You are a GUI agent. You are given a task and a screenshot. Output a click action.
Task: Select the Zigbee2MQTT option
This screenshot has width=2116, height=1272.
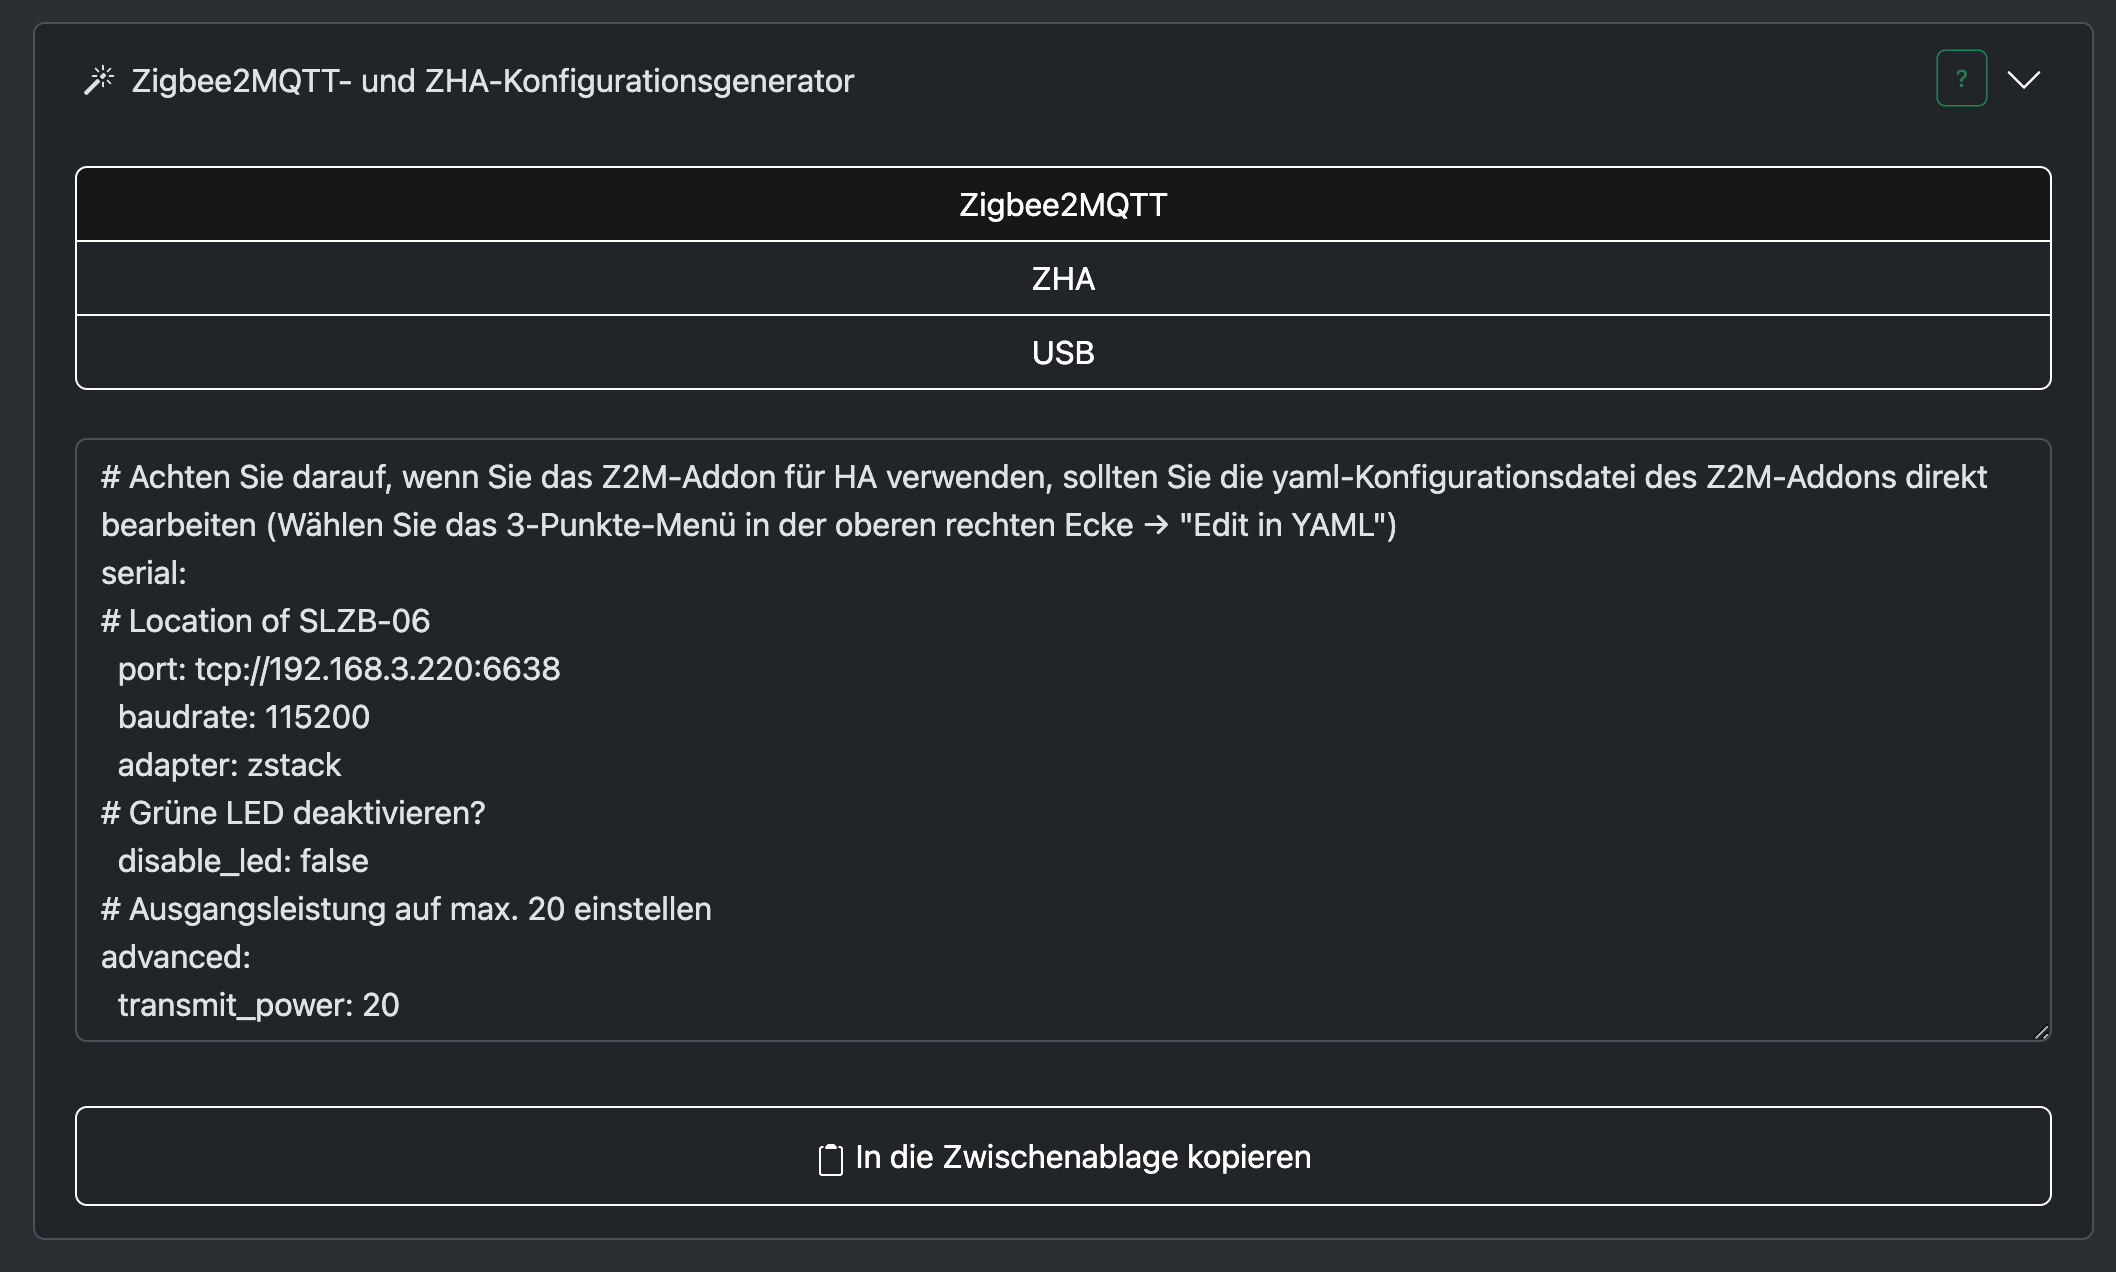(x=1063, y=205)
